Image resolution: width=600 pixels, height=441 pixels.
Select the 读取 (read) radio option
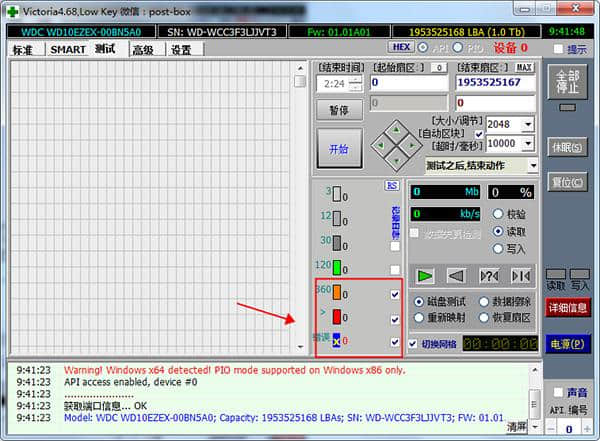coord(499,231)
